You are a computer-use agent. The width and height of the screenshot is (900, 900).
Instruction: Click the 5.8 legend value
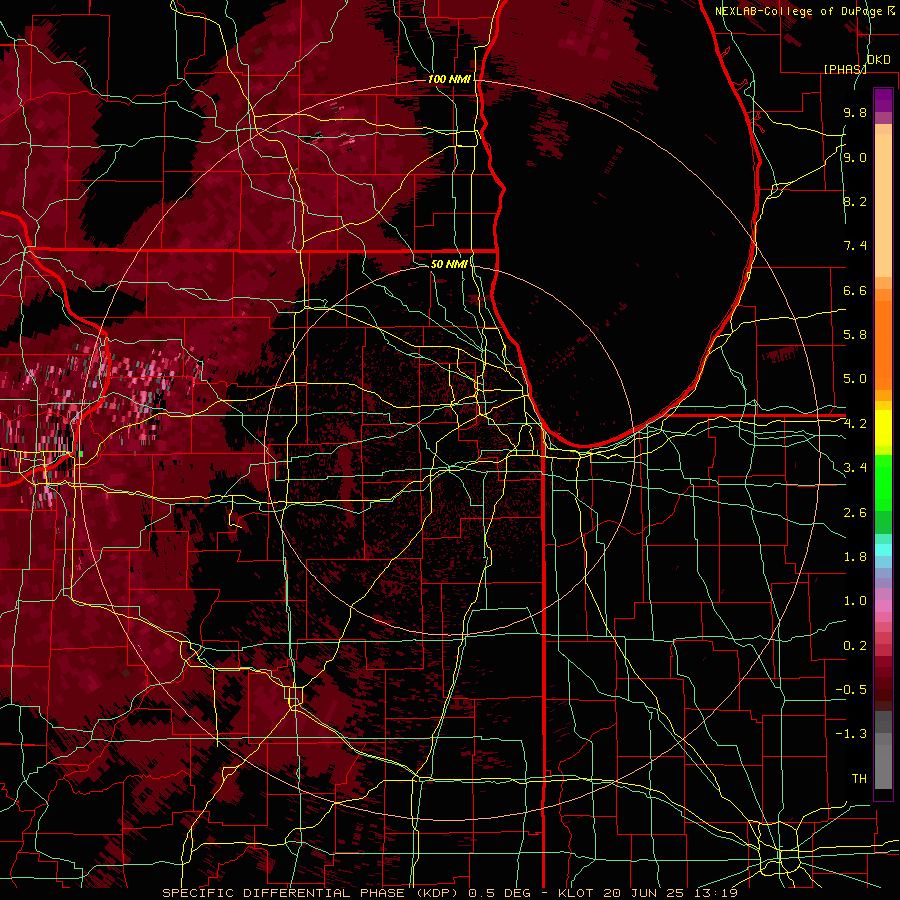pos(855,335)
